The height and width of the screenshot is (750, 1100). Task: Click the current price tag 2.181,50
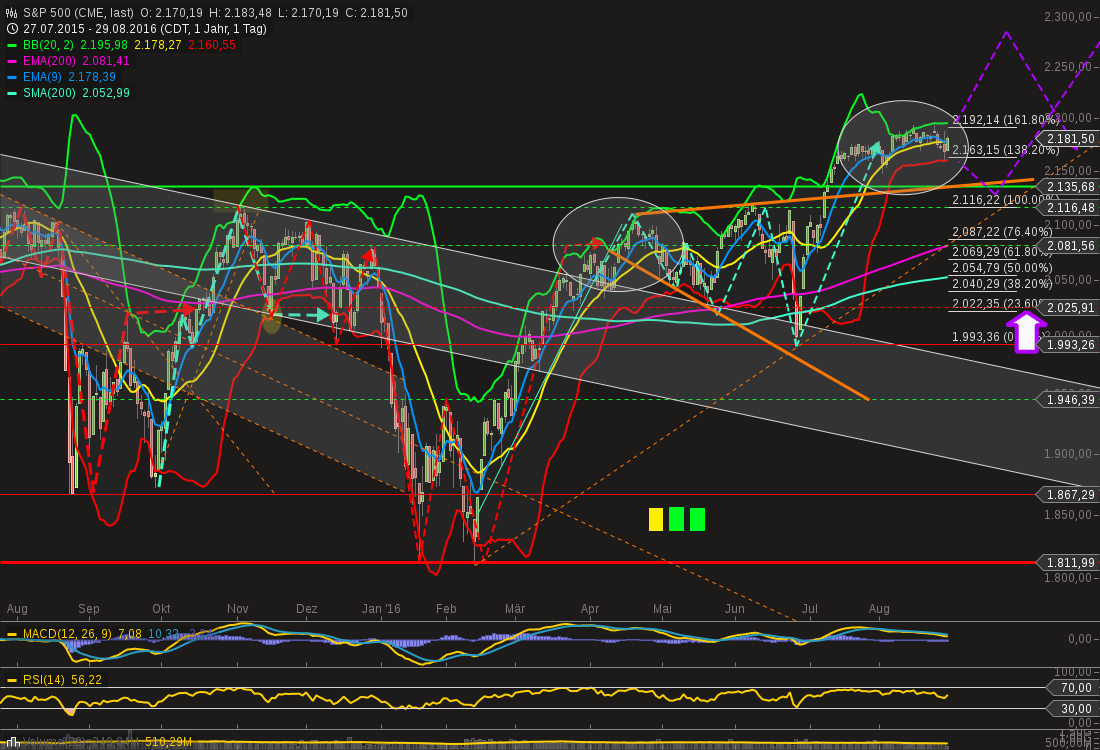(1068, 139)
